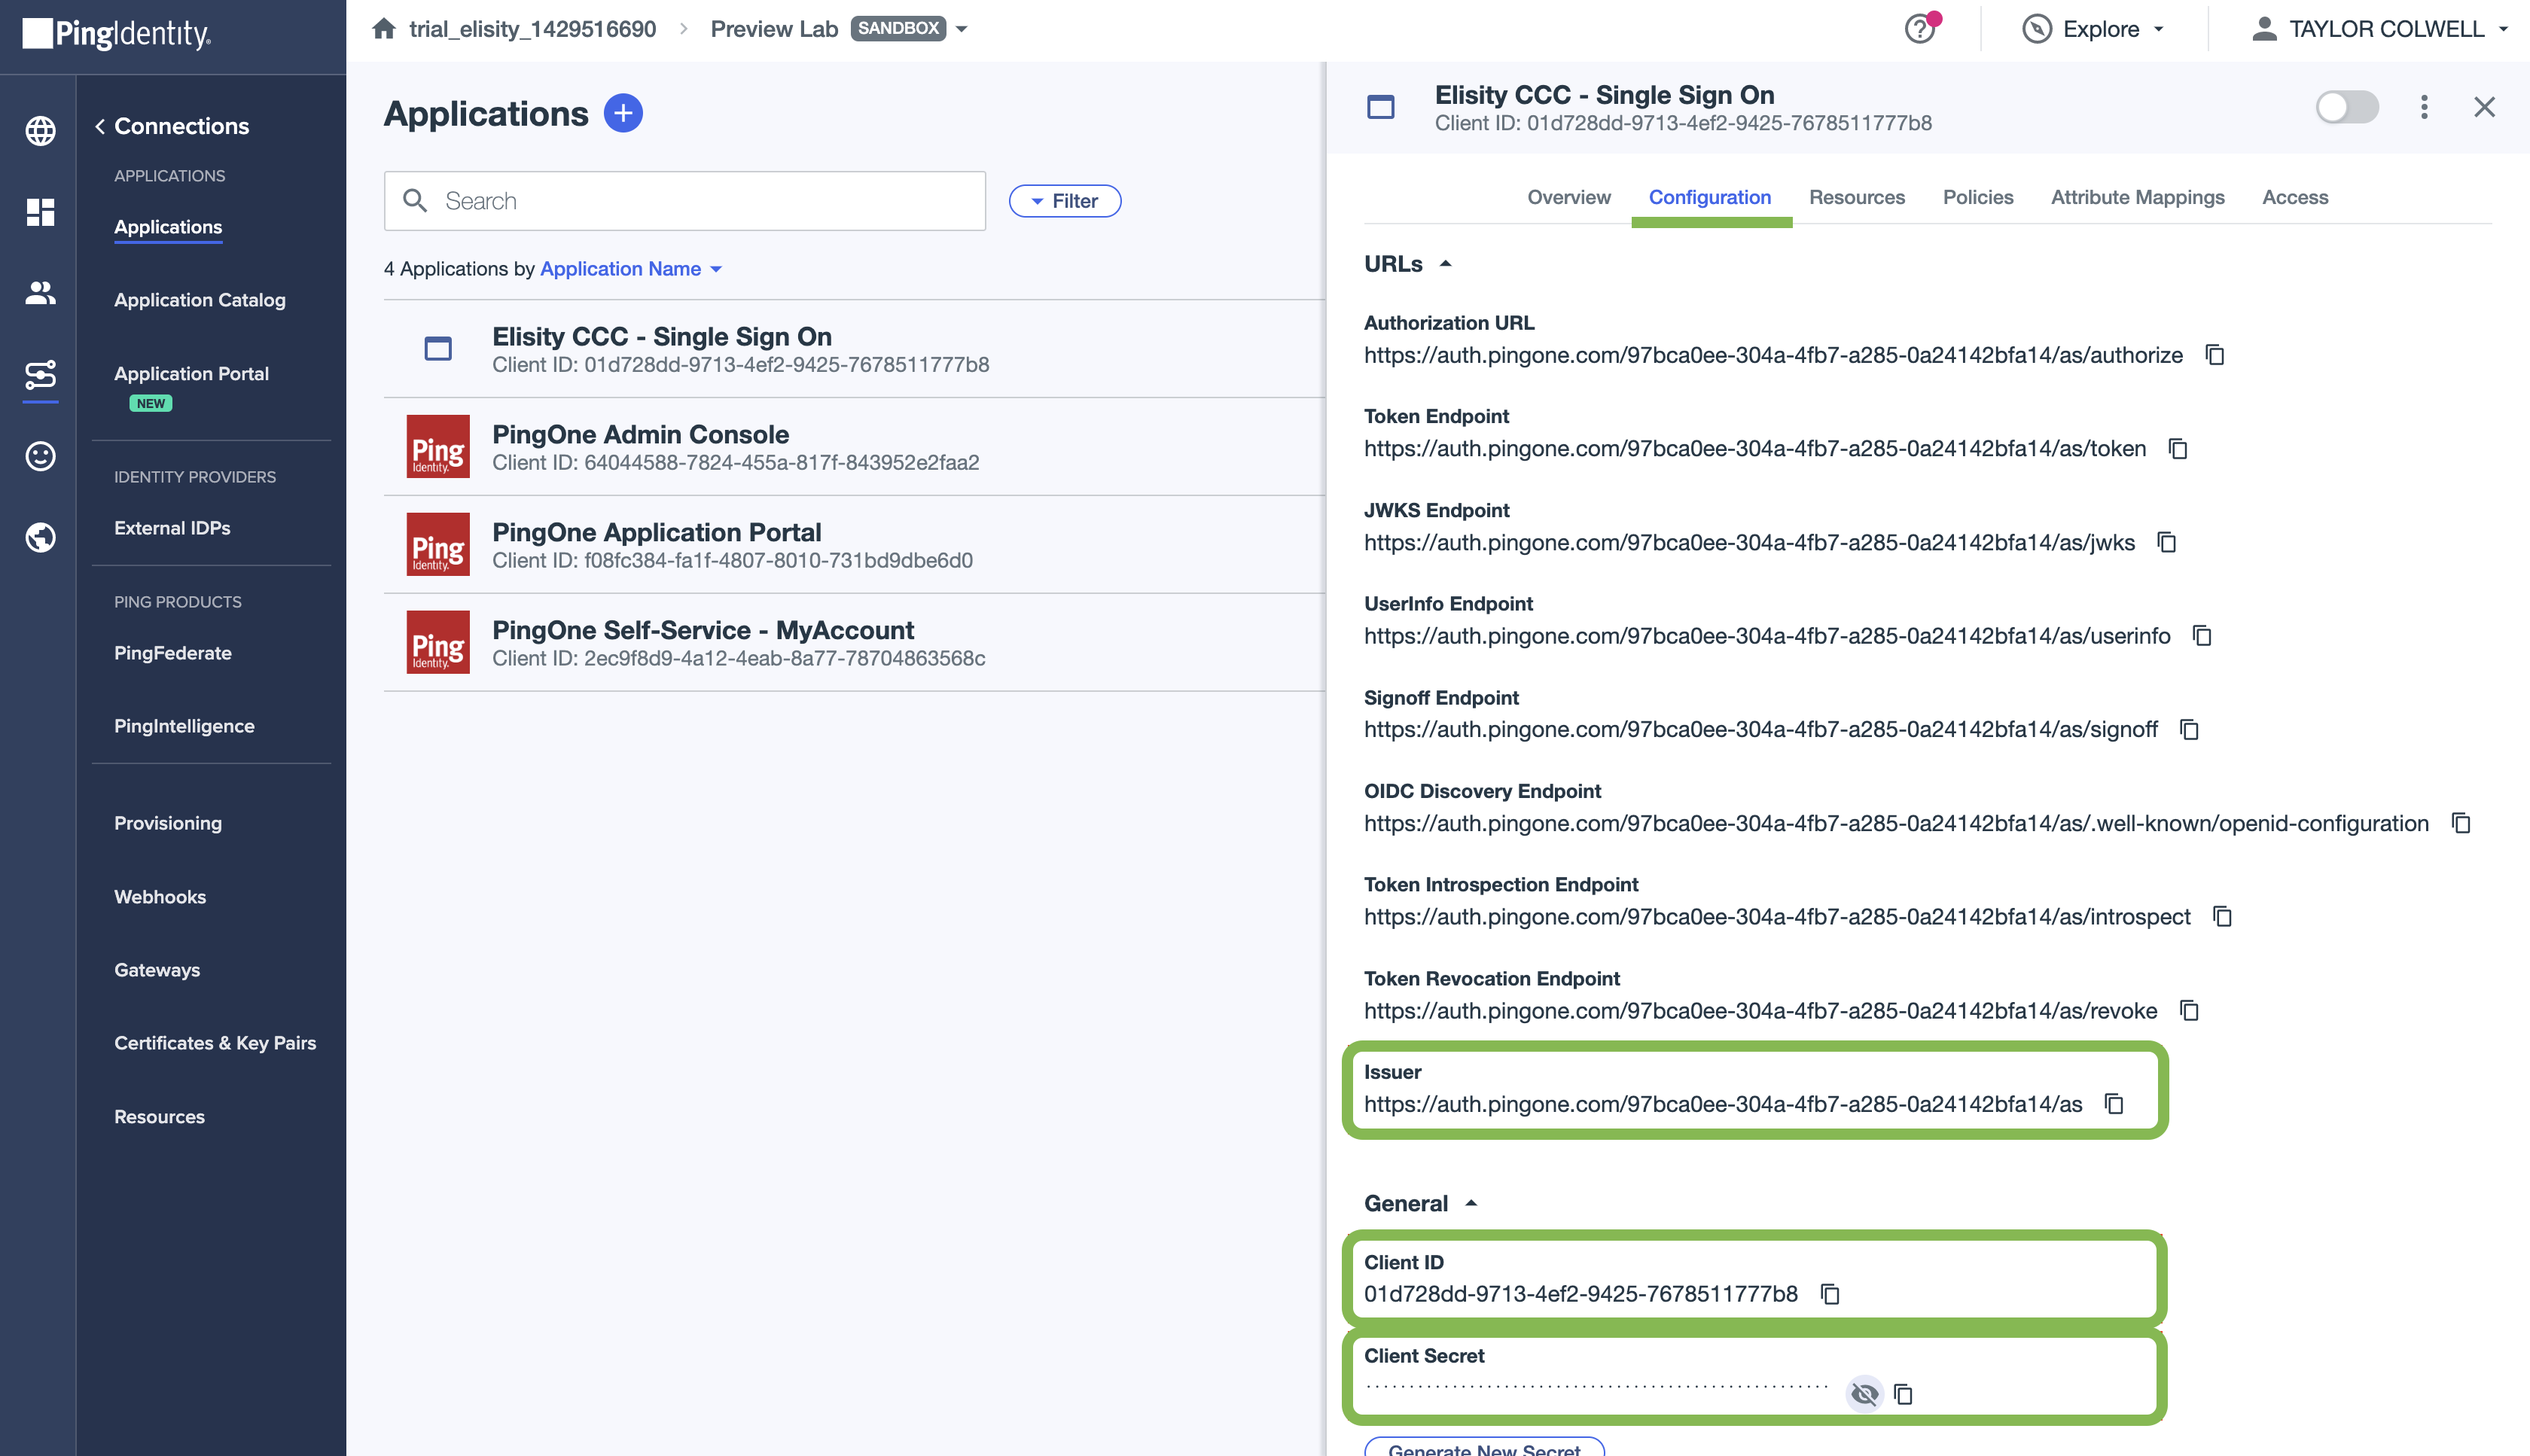
Task: Copy the Token Endpoint URL
Action: (2177, 449)
